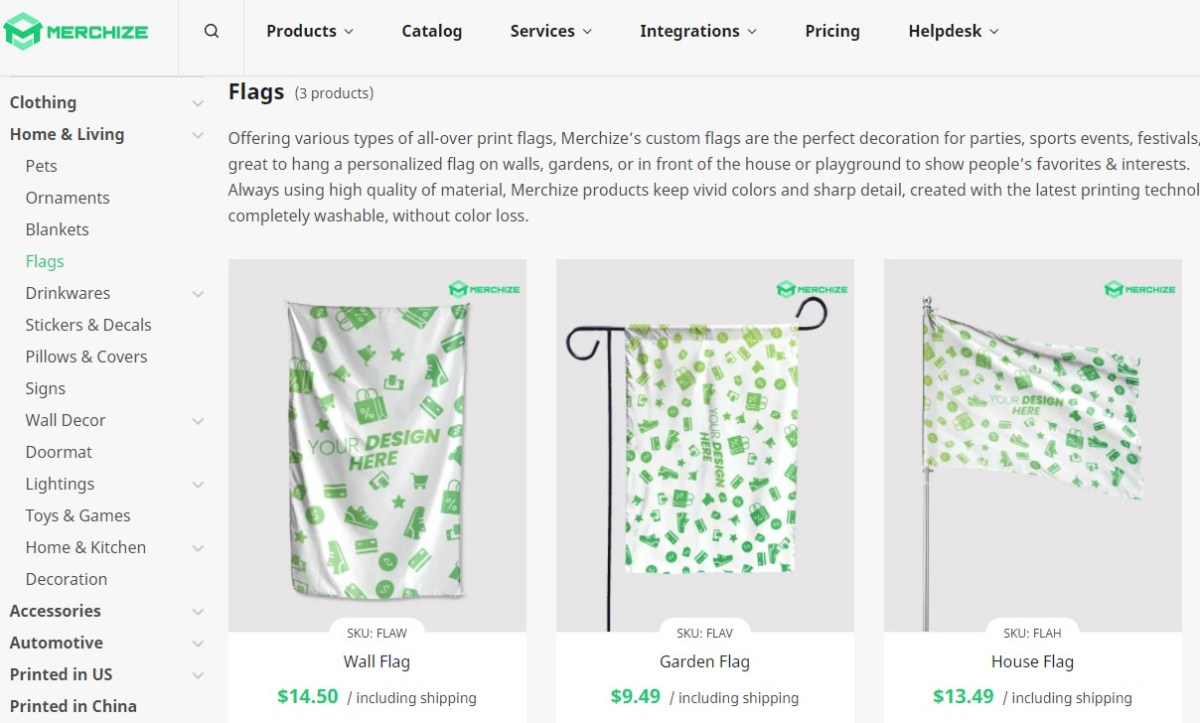The height and width of the screenshot is (723, 1200).
Task: Open the Catalog menu item
Action: click(431, 31)
